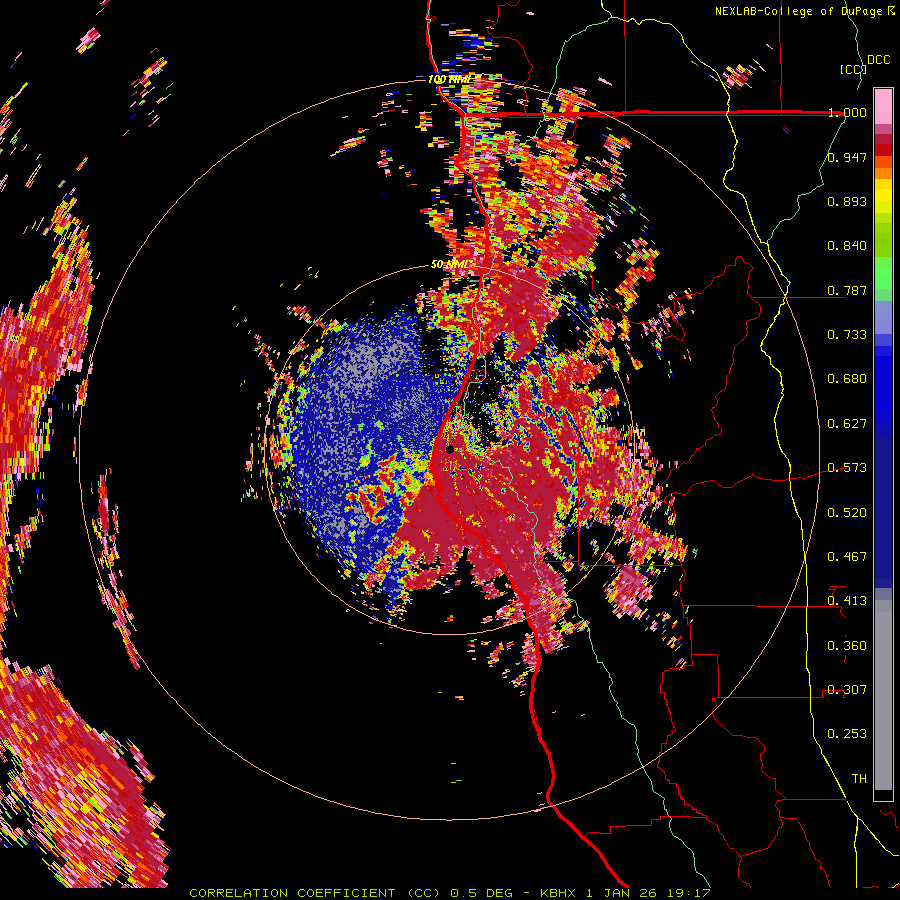Click the DCC label above the color scale

point(878,60)
